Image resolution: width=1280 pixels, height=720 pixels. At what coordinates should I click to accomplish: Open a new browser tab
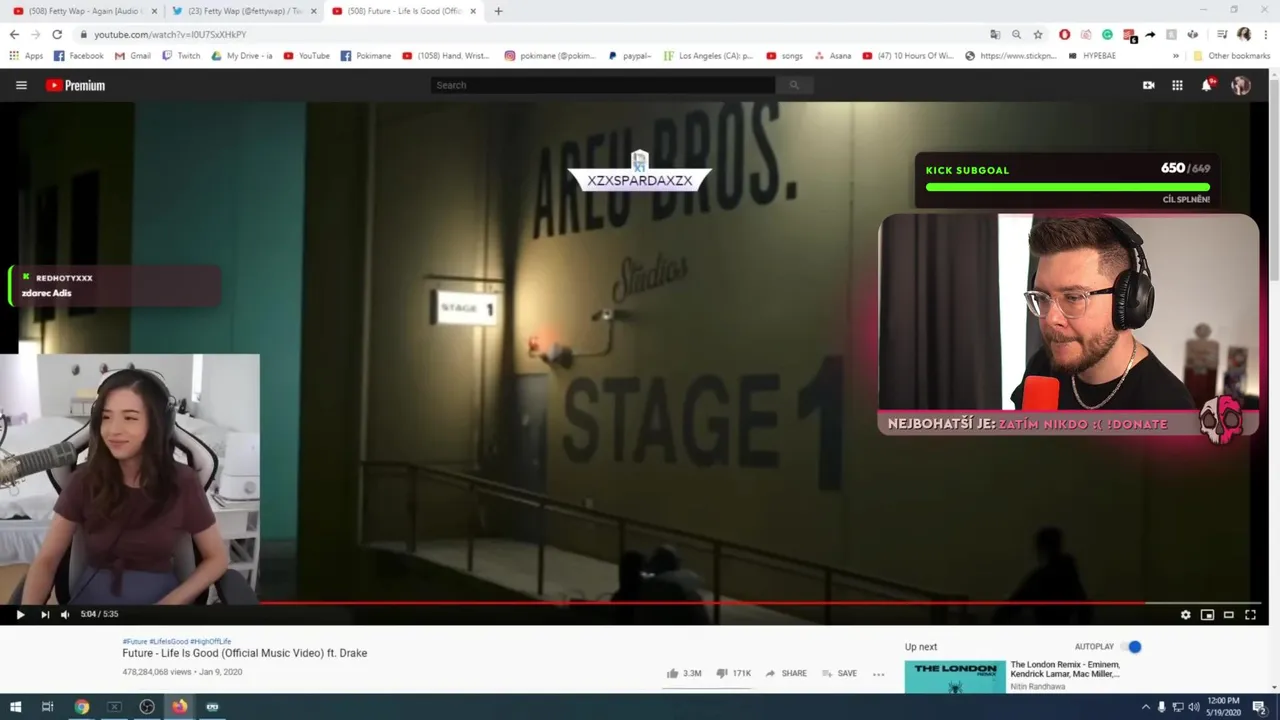tap(498, 11)
